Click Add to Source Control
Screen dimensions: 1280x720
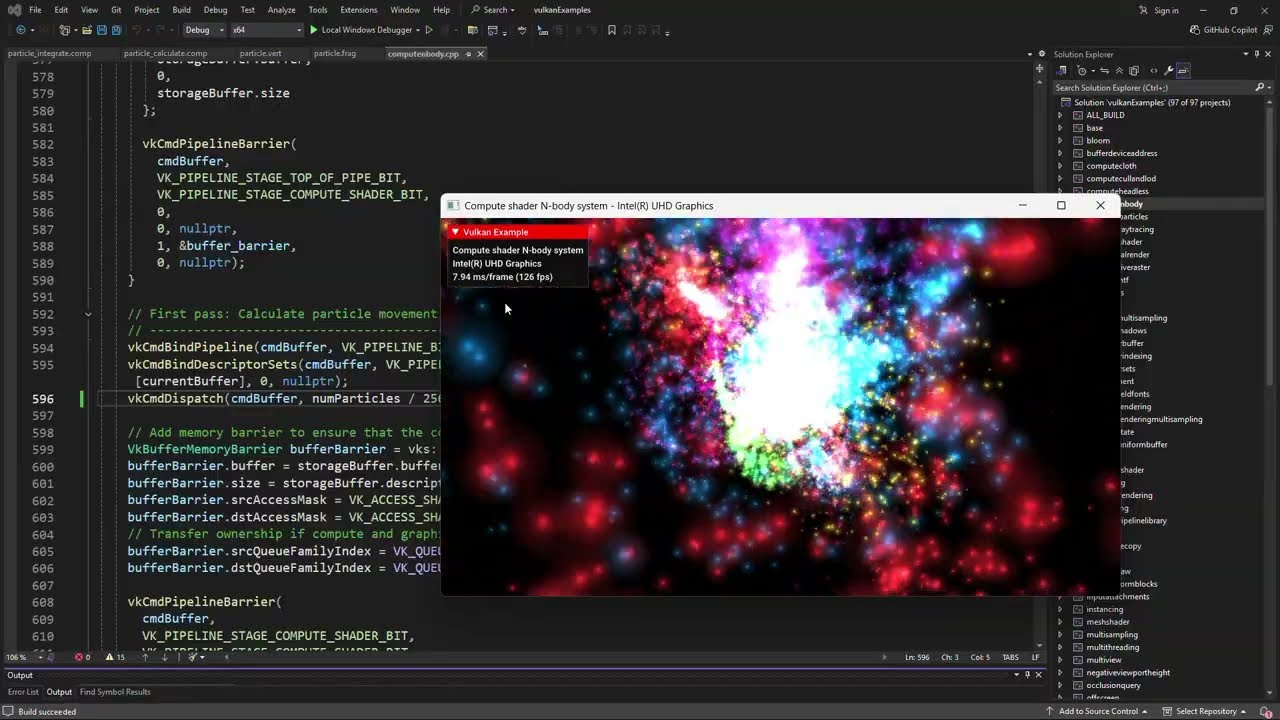tap(1096, 711)
